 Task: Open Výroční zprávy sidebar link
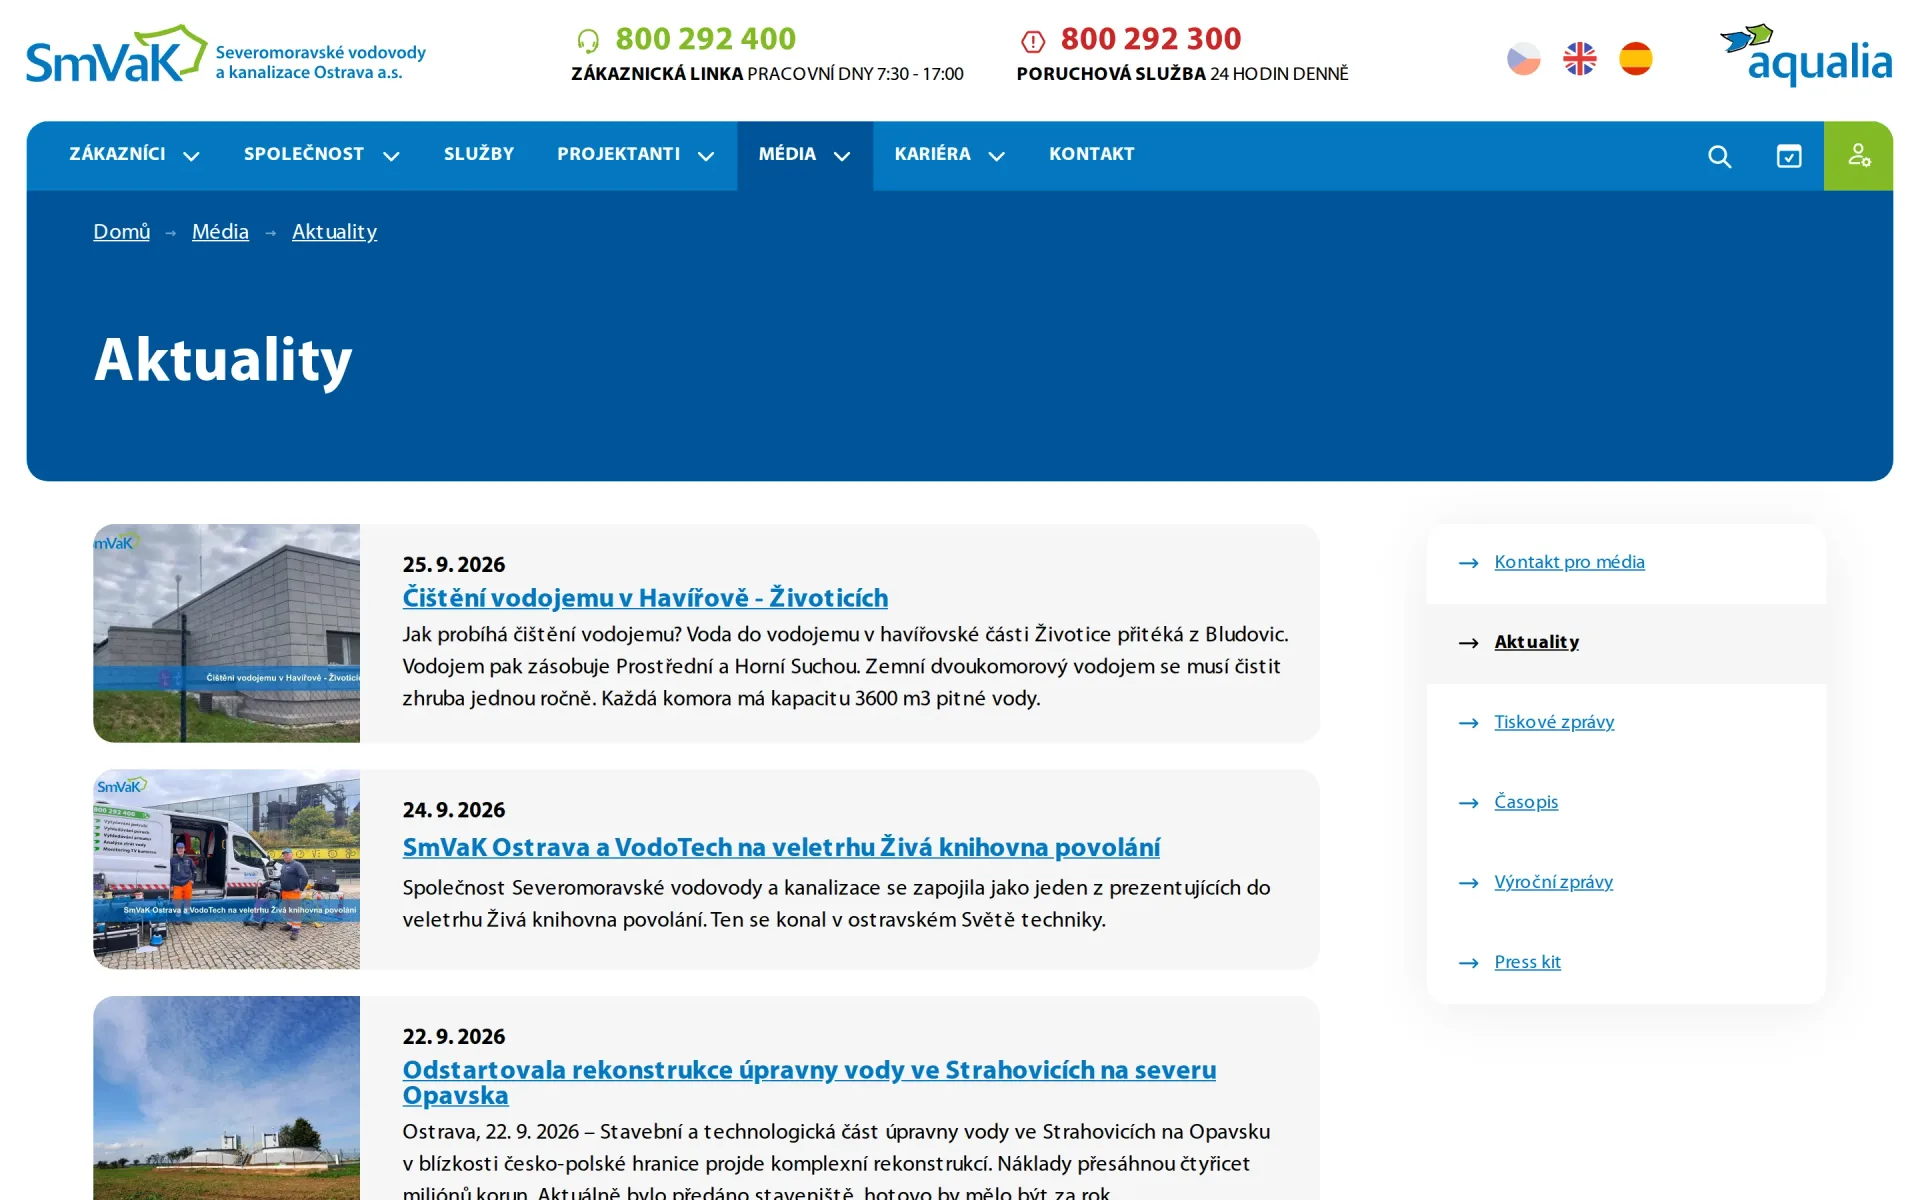[1553, 882]
